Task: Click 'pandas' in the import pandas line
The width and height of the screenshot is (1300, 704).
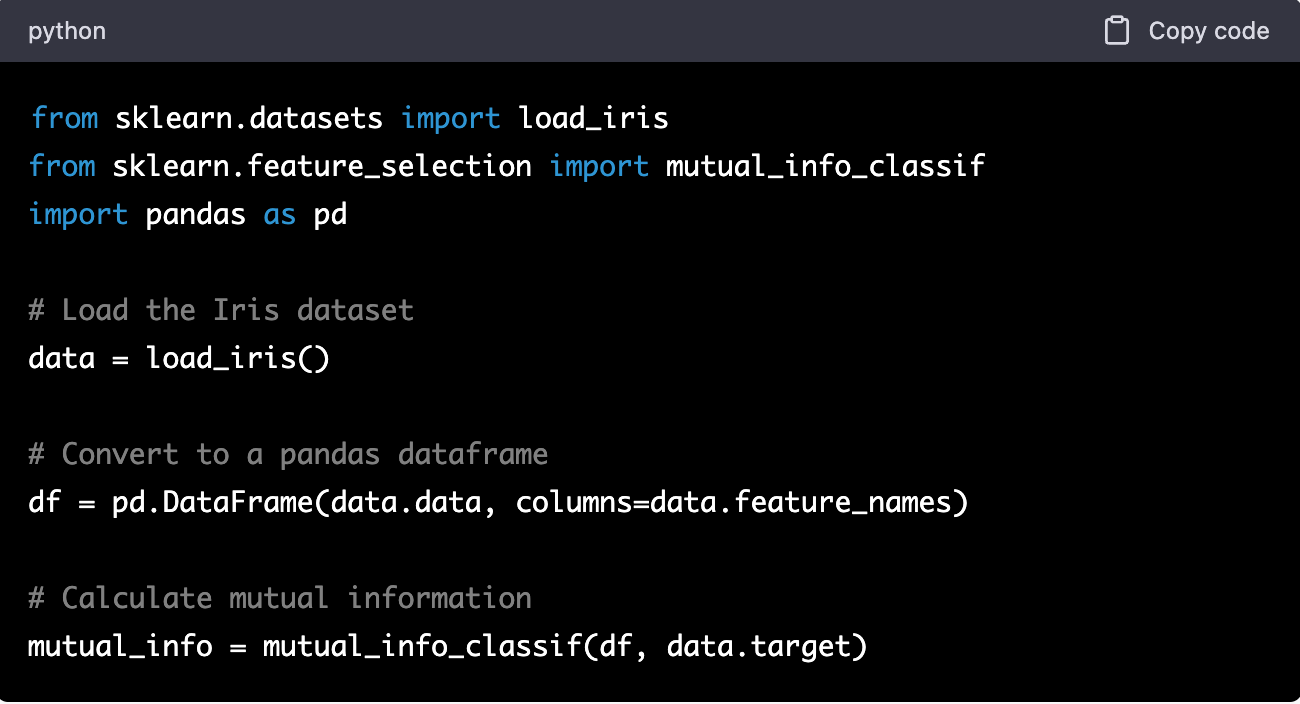Action: click(x=196, y=214)
